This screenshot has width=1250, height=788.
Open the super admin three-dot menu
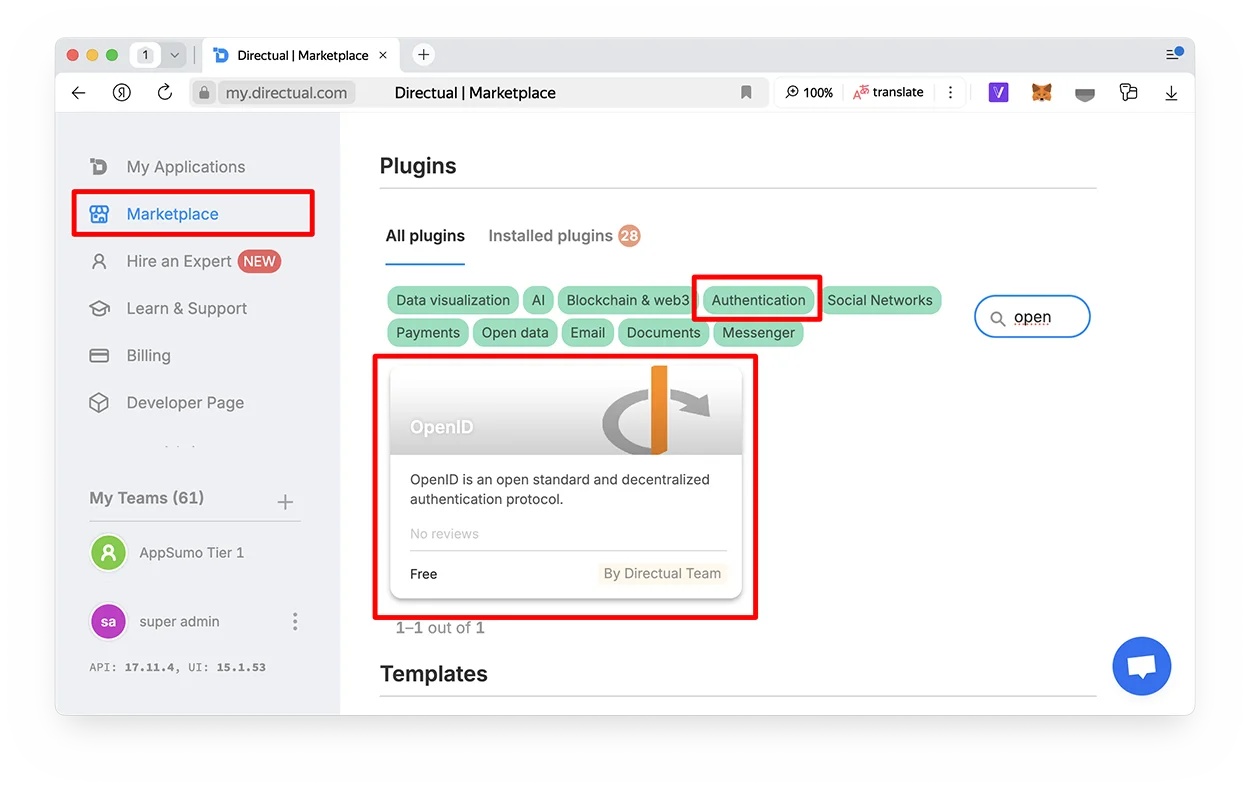[295, 621]
